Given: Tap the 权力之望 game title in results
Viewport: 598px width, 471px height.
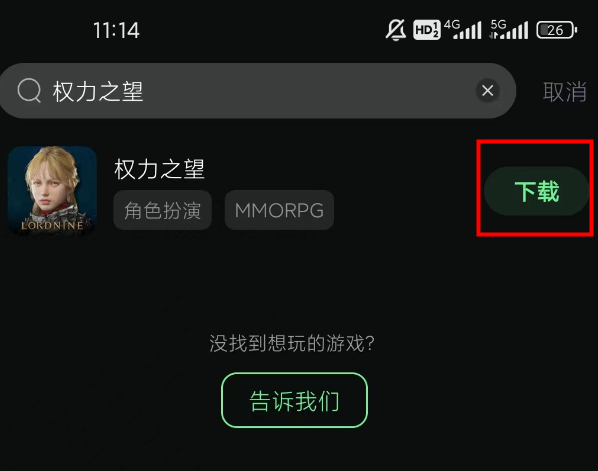Looking at the screenshot, I should (159, 169).
